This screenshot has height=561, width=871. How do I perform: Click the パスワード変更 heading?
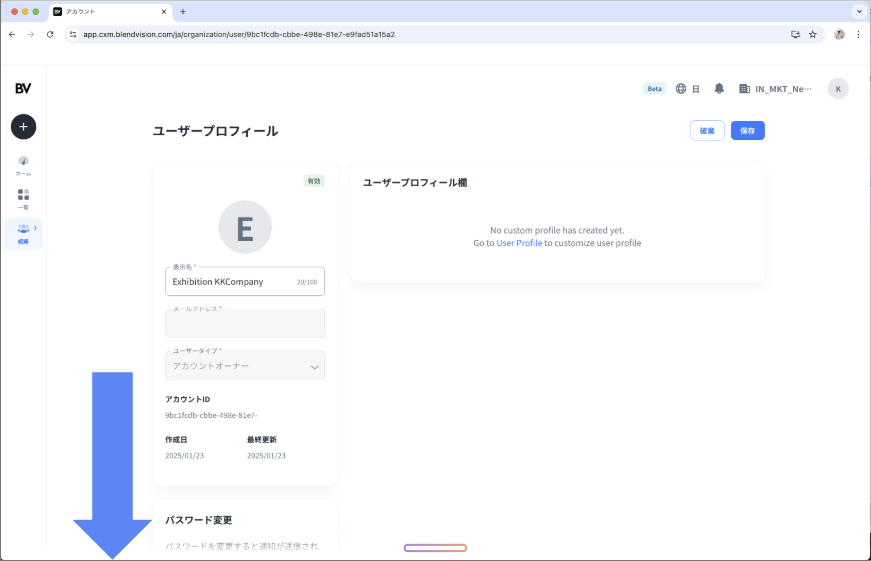click(198, 520)
